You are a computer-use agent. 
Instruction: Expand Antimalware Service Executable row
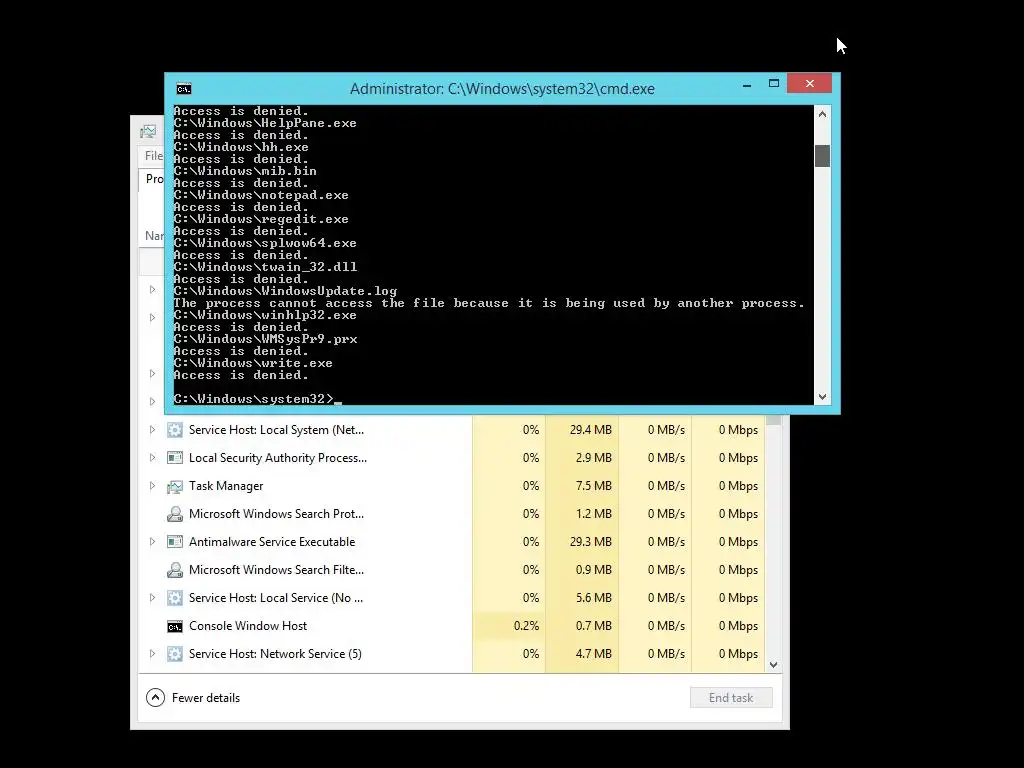[x=152, y=542]
